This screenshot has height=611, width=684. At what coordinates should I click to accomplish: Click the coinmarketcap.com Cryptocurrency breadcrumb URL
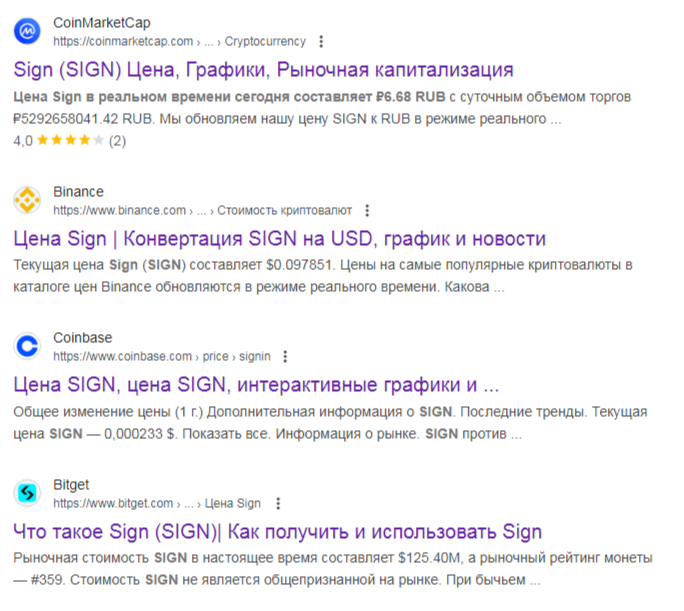(x=178, y=42)
